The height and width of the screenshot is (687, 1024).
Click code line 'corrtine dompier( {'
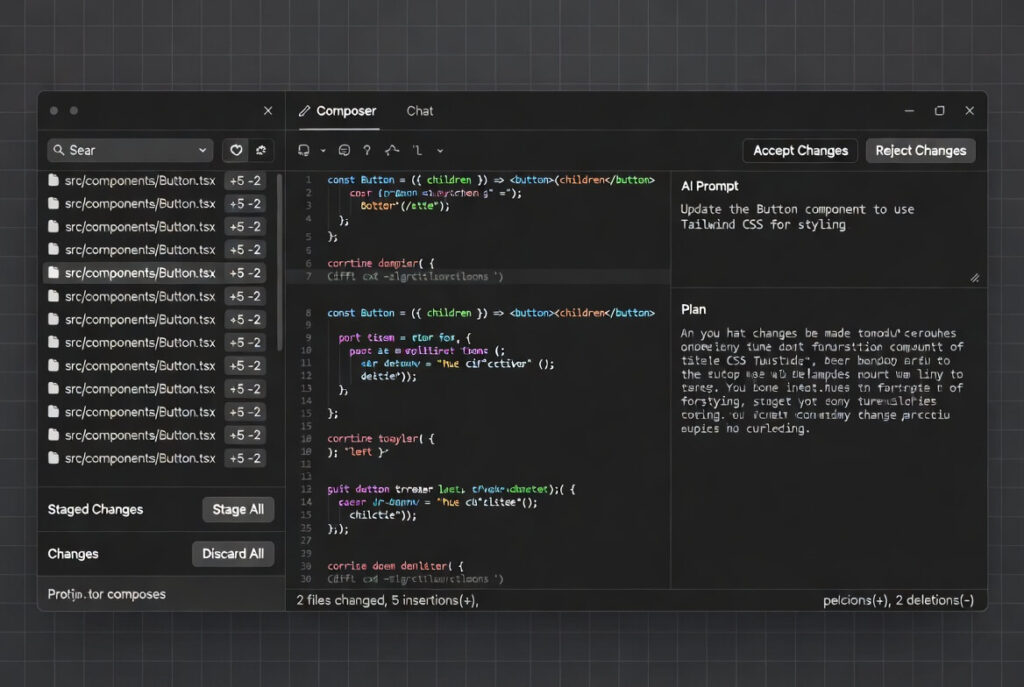(381, 263)
